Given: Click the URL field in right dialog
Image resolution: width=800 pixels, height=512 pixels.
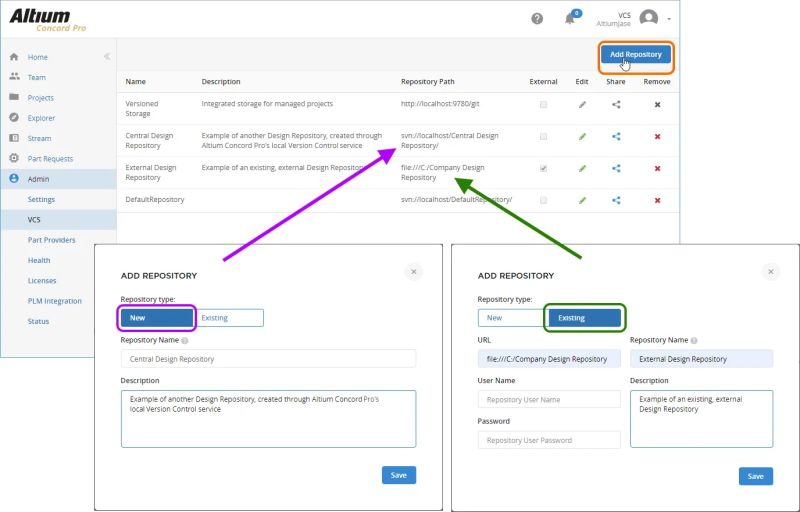Looking at the screenshot, I should pos(549,359).
